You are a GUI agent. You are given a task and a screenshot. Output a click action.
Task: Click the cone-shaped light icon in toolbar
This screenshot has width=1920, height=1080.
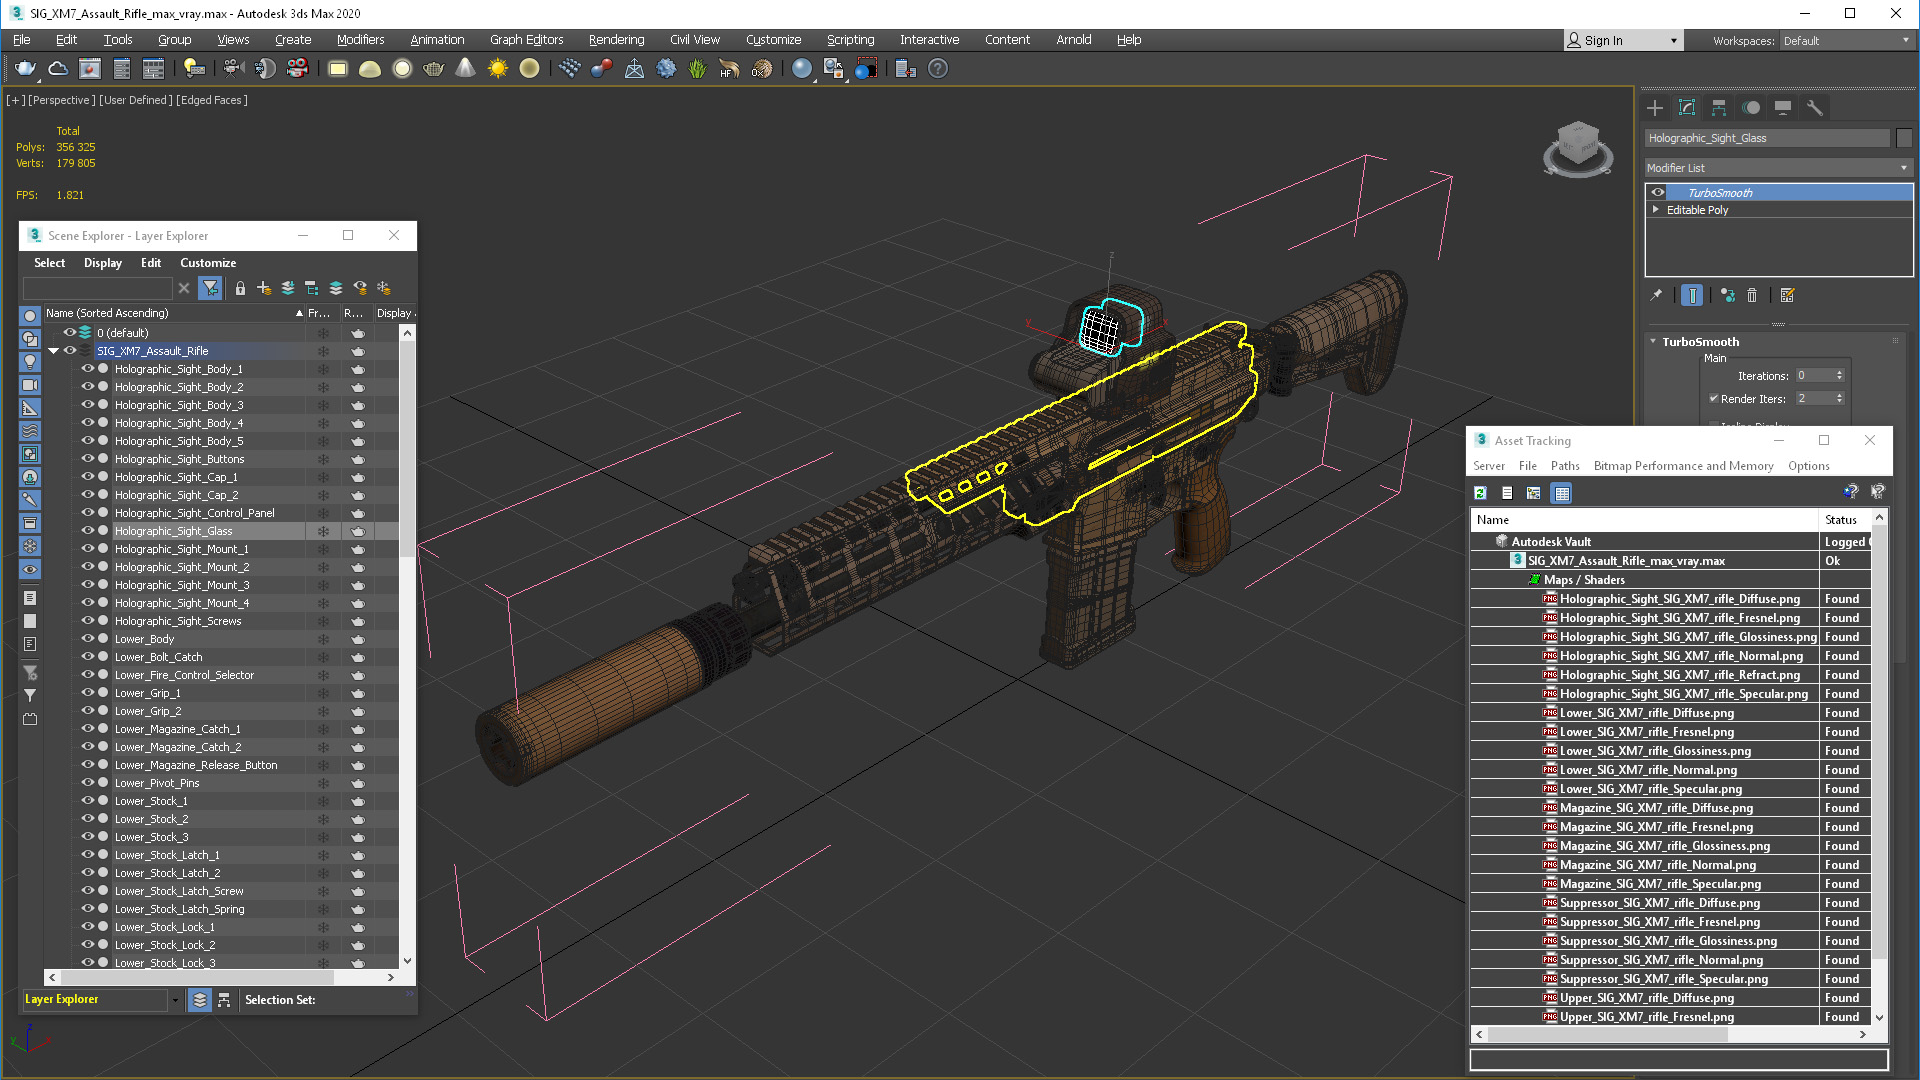click(465, 68)
